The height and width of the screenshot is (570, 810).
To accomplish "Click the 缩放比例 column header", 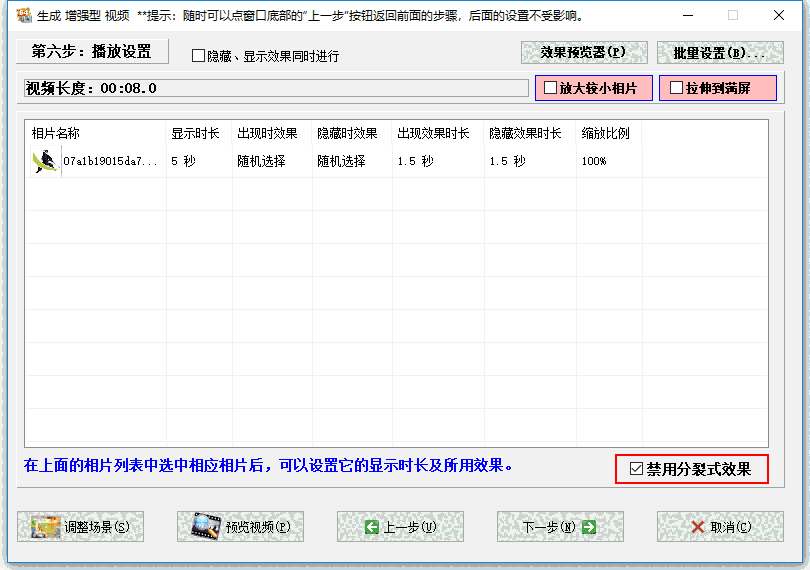I will tap(609, 133).
